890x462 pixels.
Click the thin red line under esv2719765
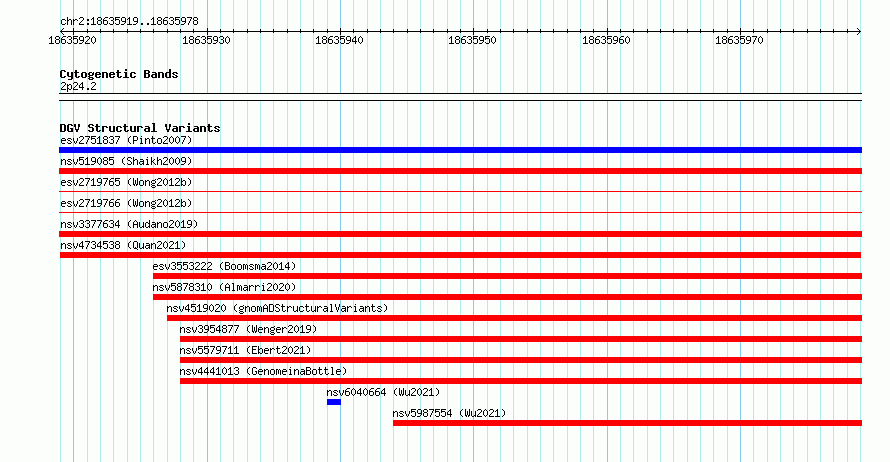pos(460,192)
